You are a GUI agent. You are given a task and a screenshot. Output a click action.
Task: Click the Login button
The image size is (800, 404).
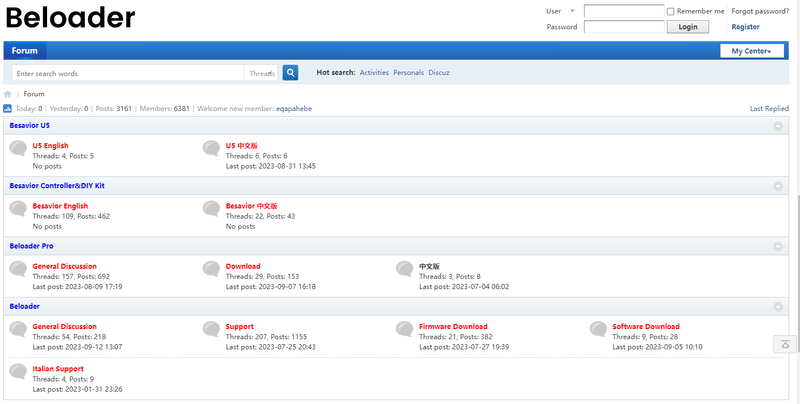coord(688,27)
